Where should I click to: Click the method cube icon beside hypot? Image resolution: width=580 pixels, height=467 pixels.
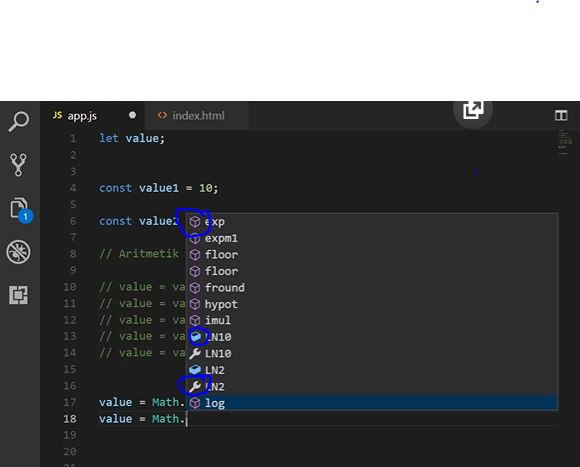pyautogui.click(x=195, y=304)
